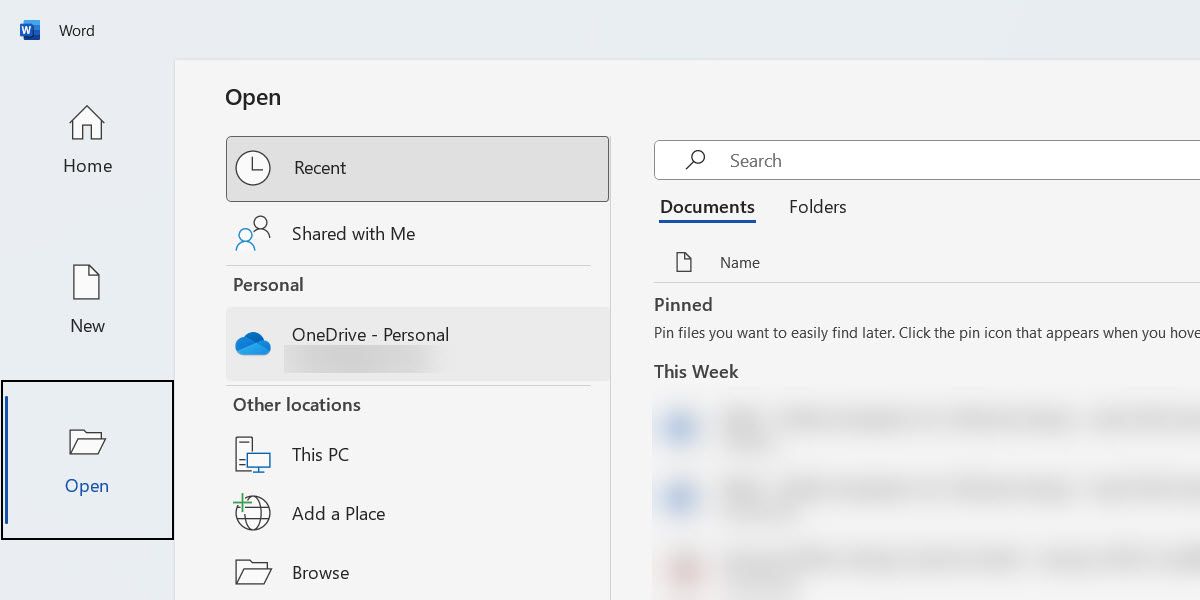Click the Browse folder icon
Viewport: 1200px width, 600px height.
[x=252, y=571]
